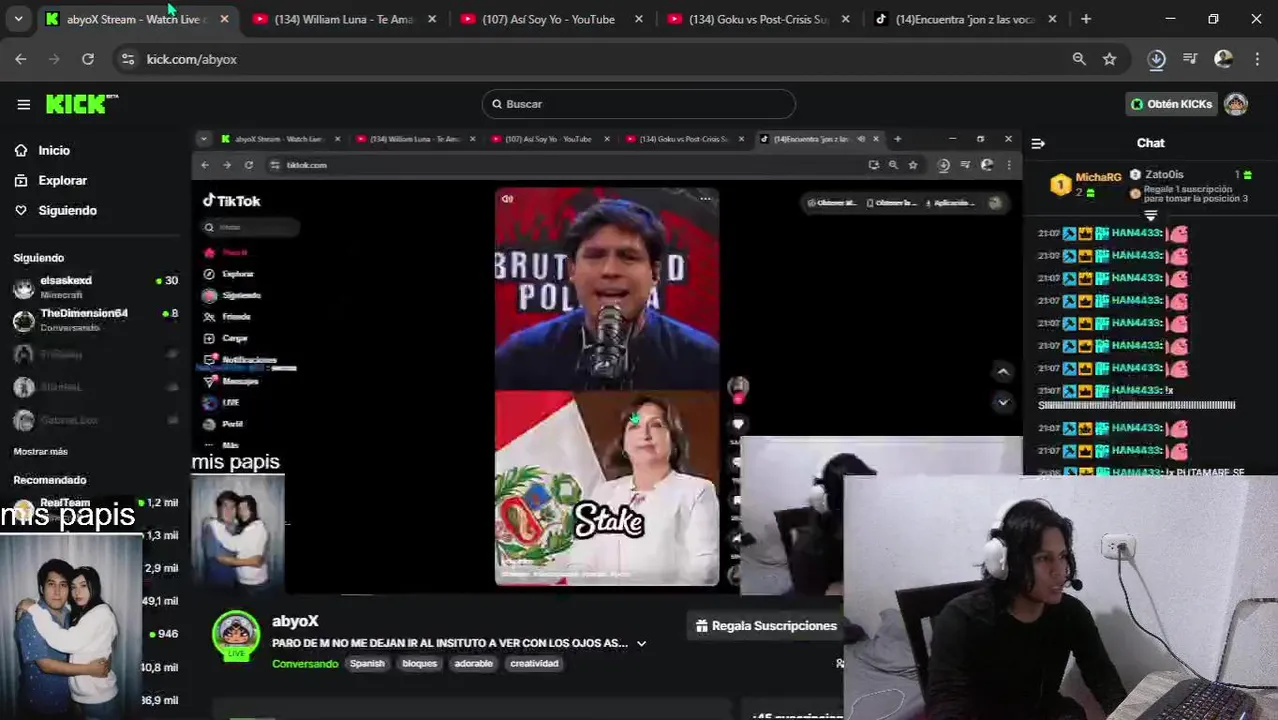Open TheDimension64's channel
The height and width of the screenshot is (720, 1278).
click(95, 320)
